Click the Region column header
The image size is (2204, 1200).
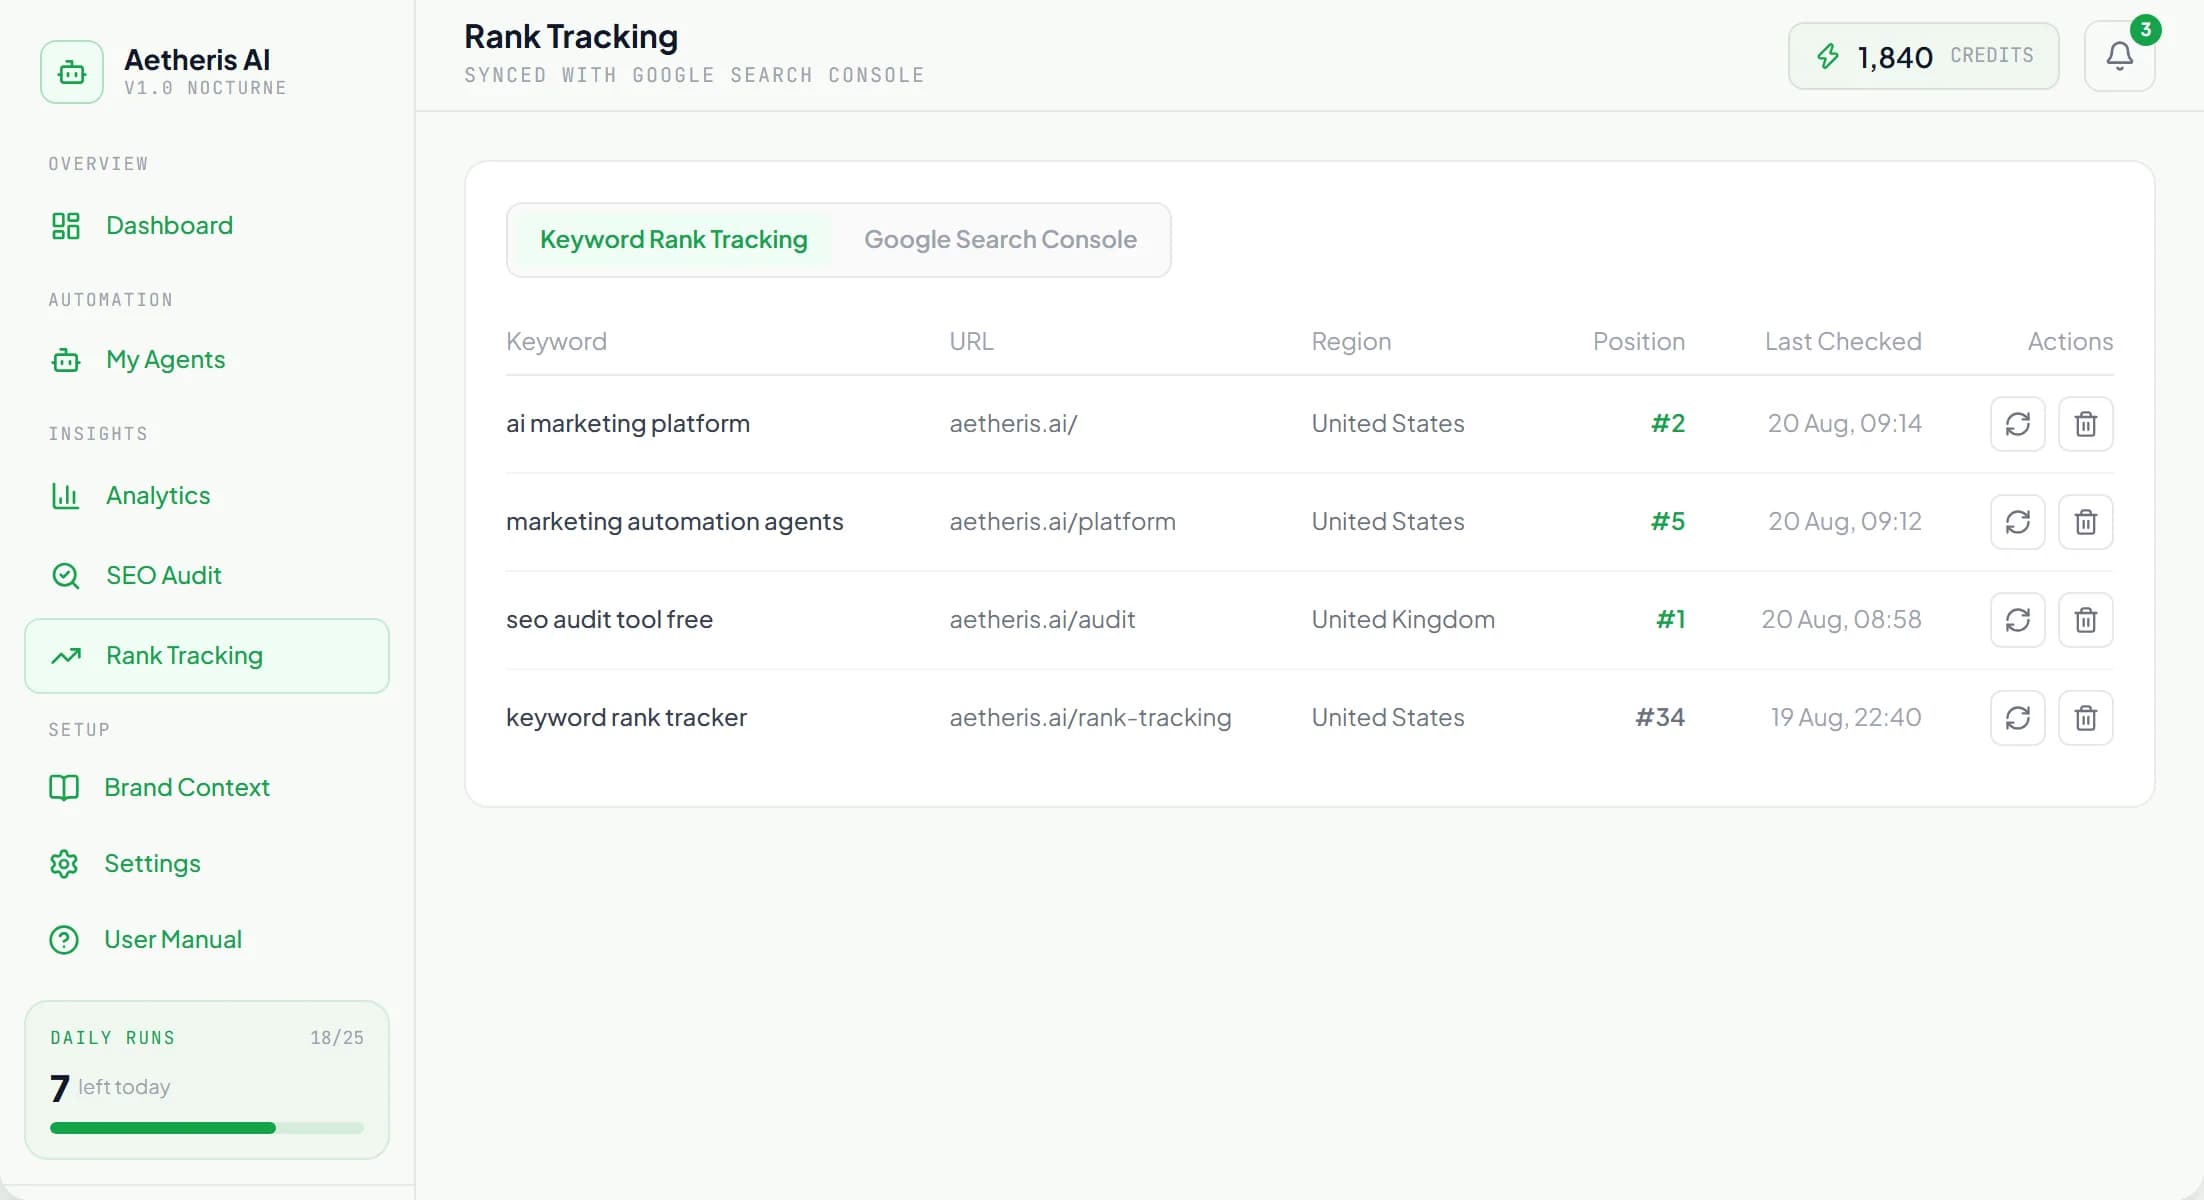tap(1351, 342)
